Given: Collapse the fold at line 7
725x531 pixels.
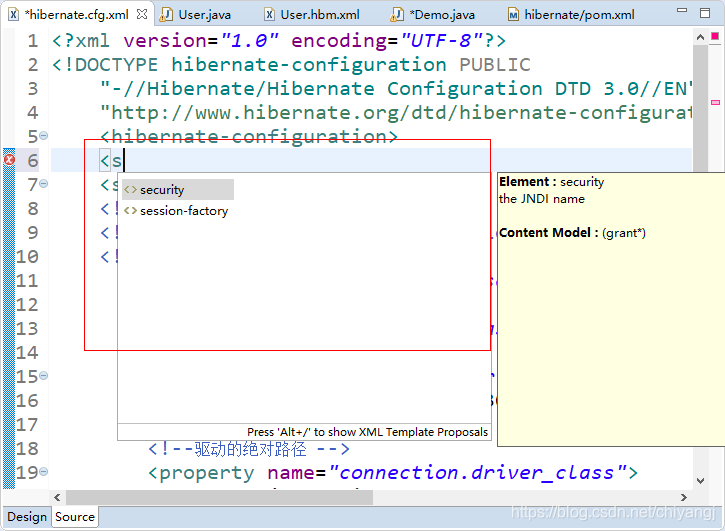Looking at the screenshot, I should [43, 184].
